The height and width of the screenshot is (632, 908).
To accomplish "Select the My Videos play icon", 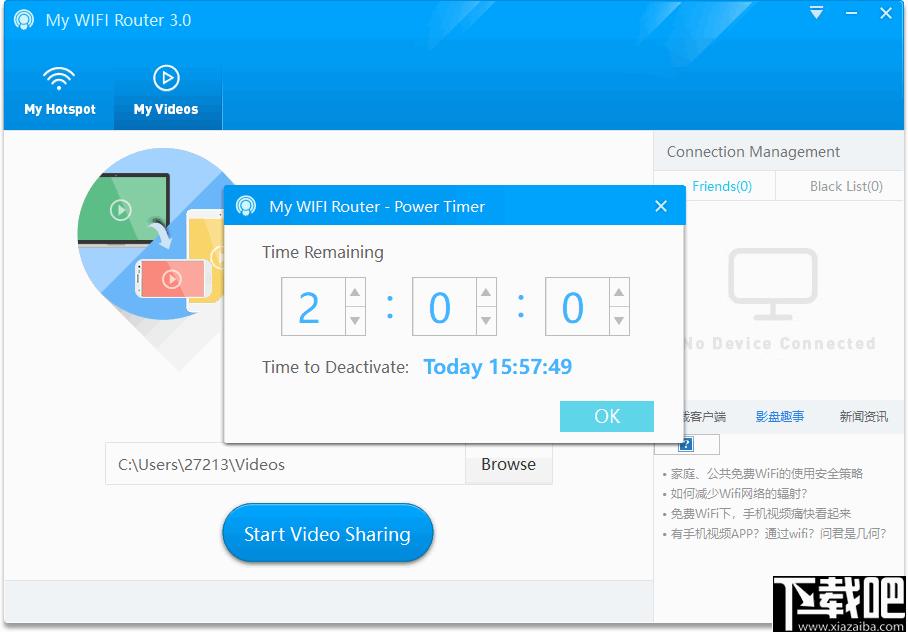I will coord(166,78).
